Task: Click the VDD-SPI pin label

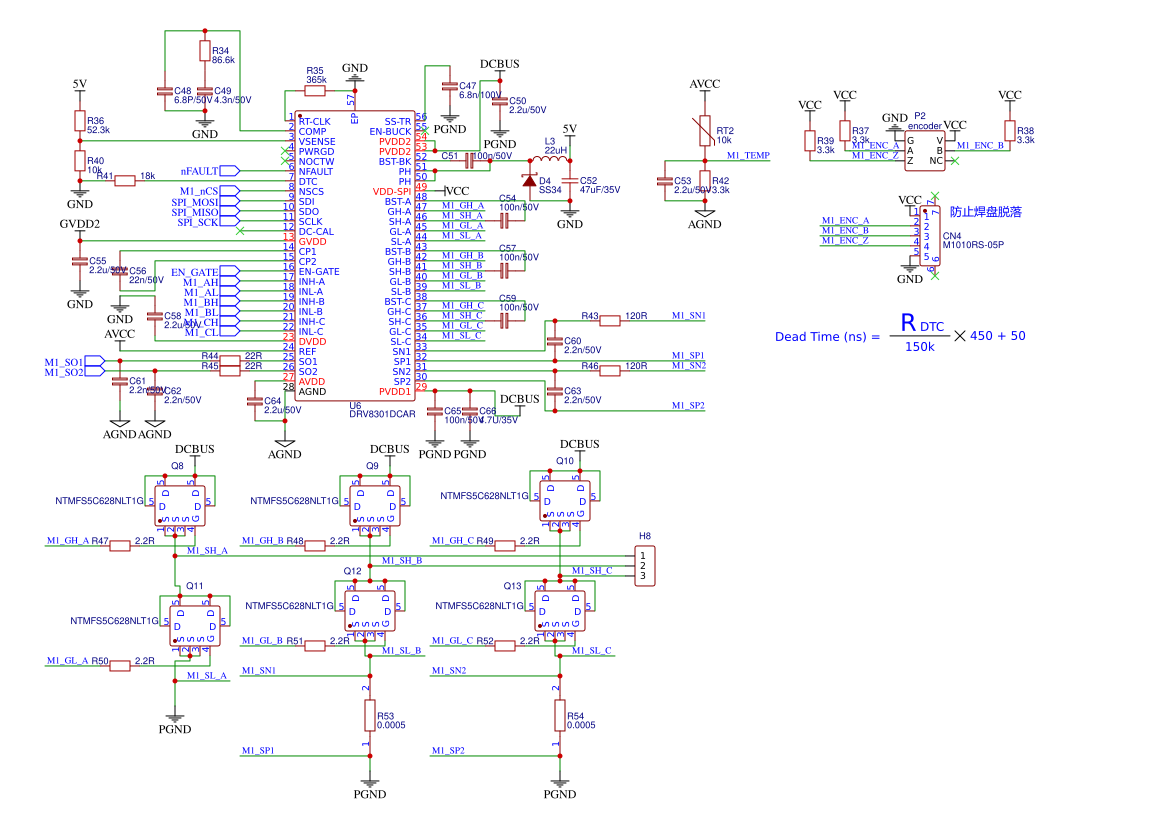Action: [x=392, y=192]
